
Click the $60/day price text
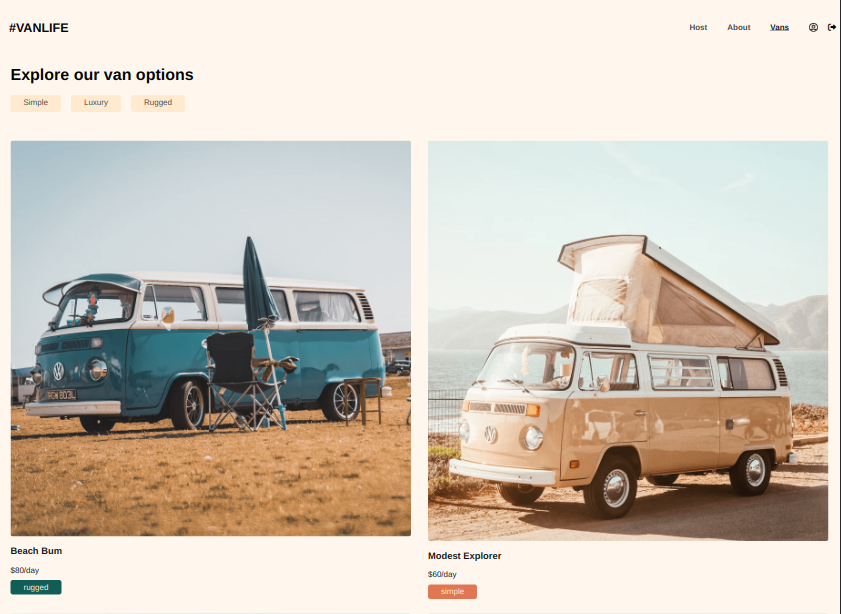[x=442, y=574]
